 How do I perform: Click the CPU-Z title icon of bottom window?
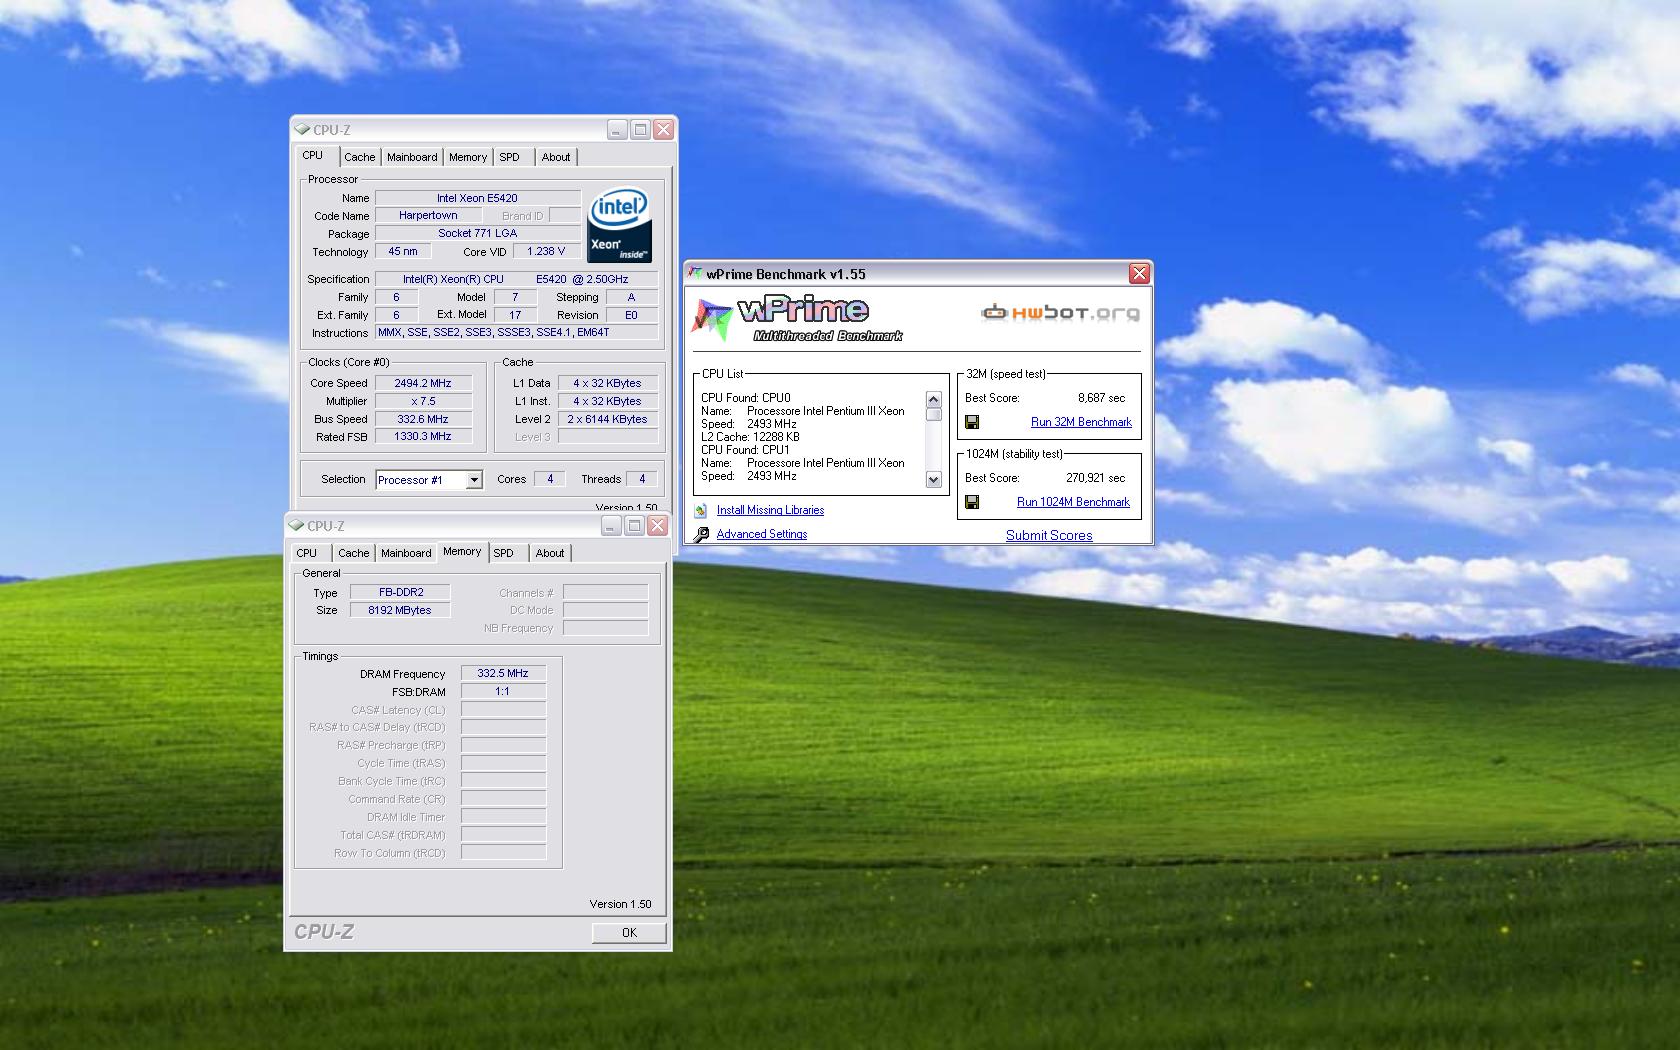click(x=296, y=525)
